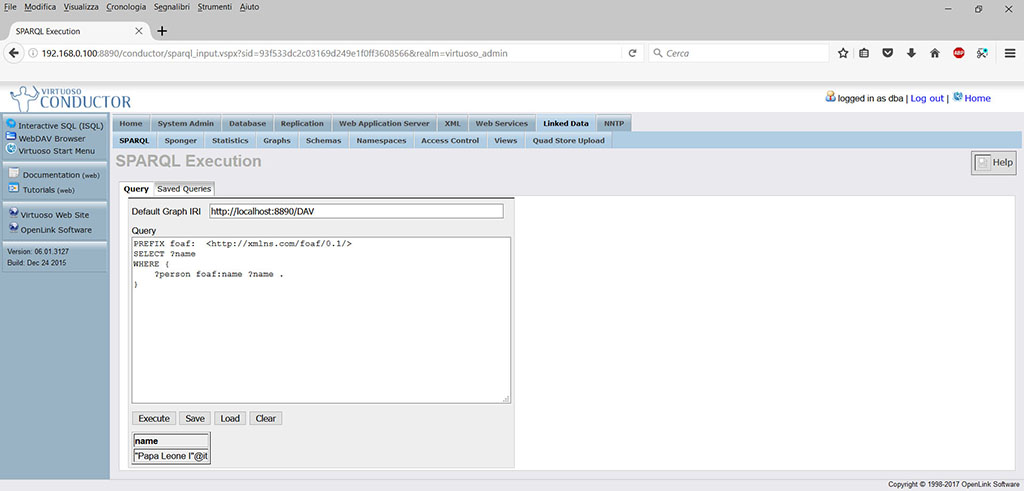This screenshot has height=491, width=1024.
Task: Click the Home link at top right
Action: pos(977,98)
